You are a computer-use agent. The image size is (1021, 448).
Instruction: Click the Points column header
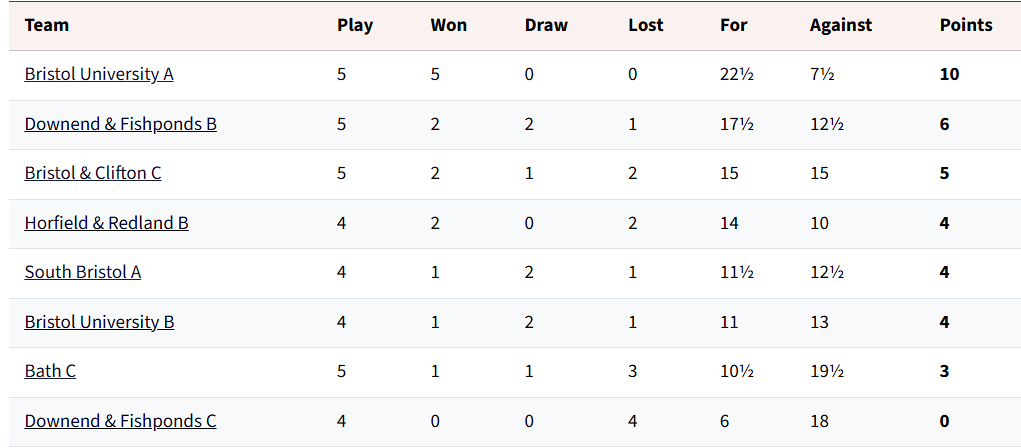coord(966,25)
